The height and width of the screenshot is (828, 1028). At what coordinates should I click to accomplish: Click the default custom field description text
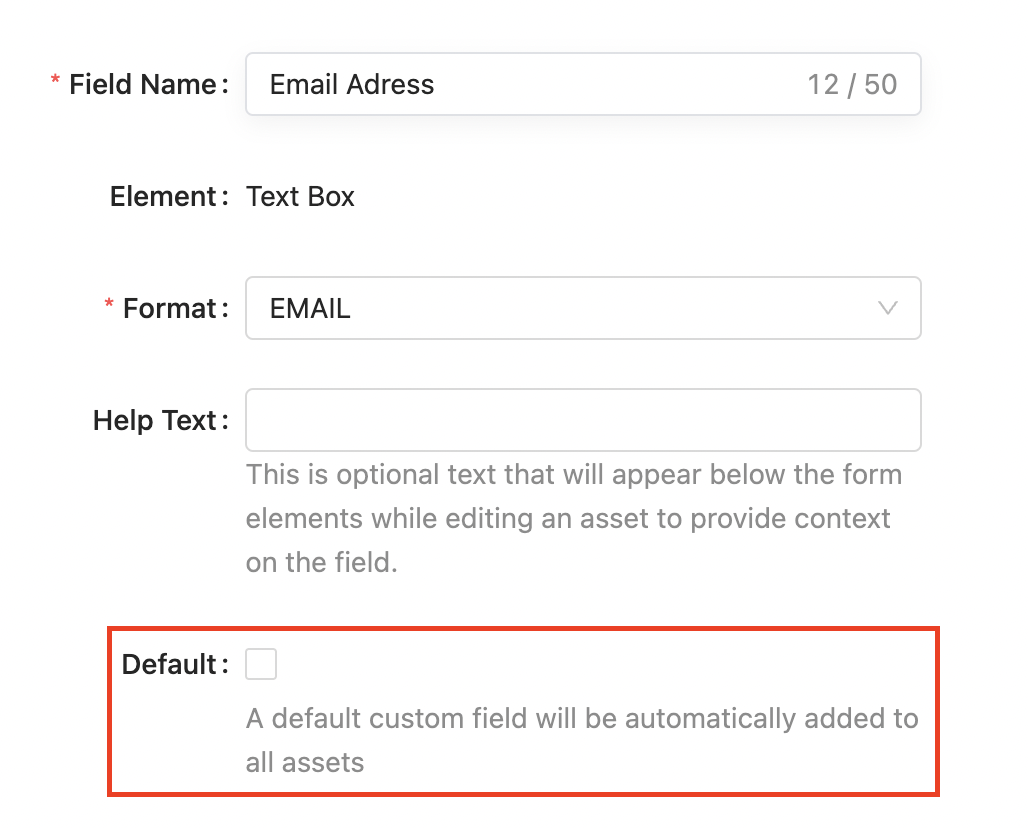pos(582,719)
